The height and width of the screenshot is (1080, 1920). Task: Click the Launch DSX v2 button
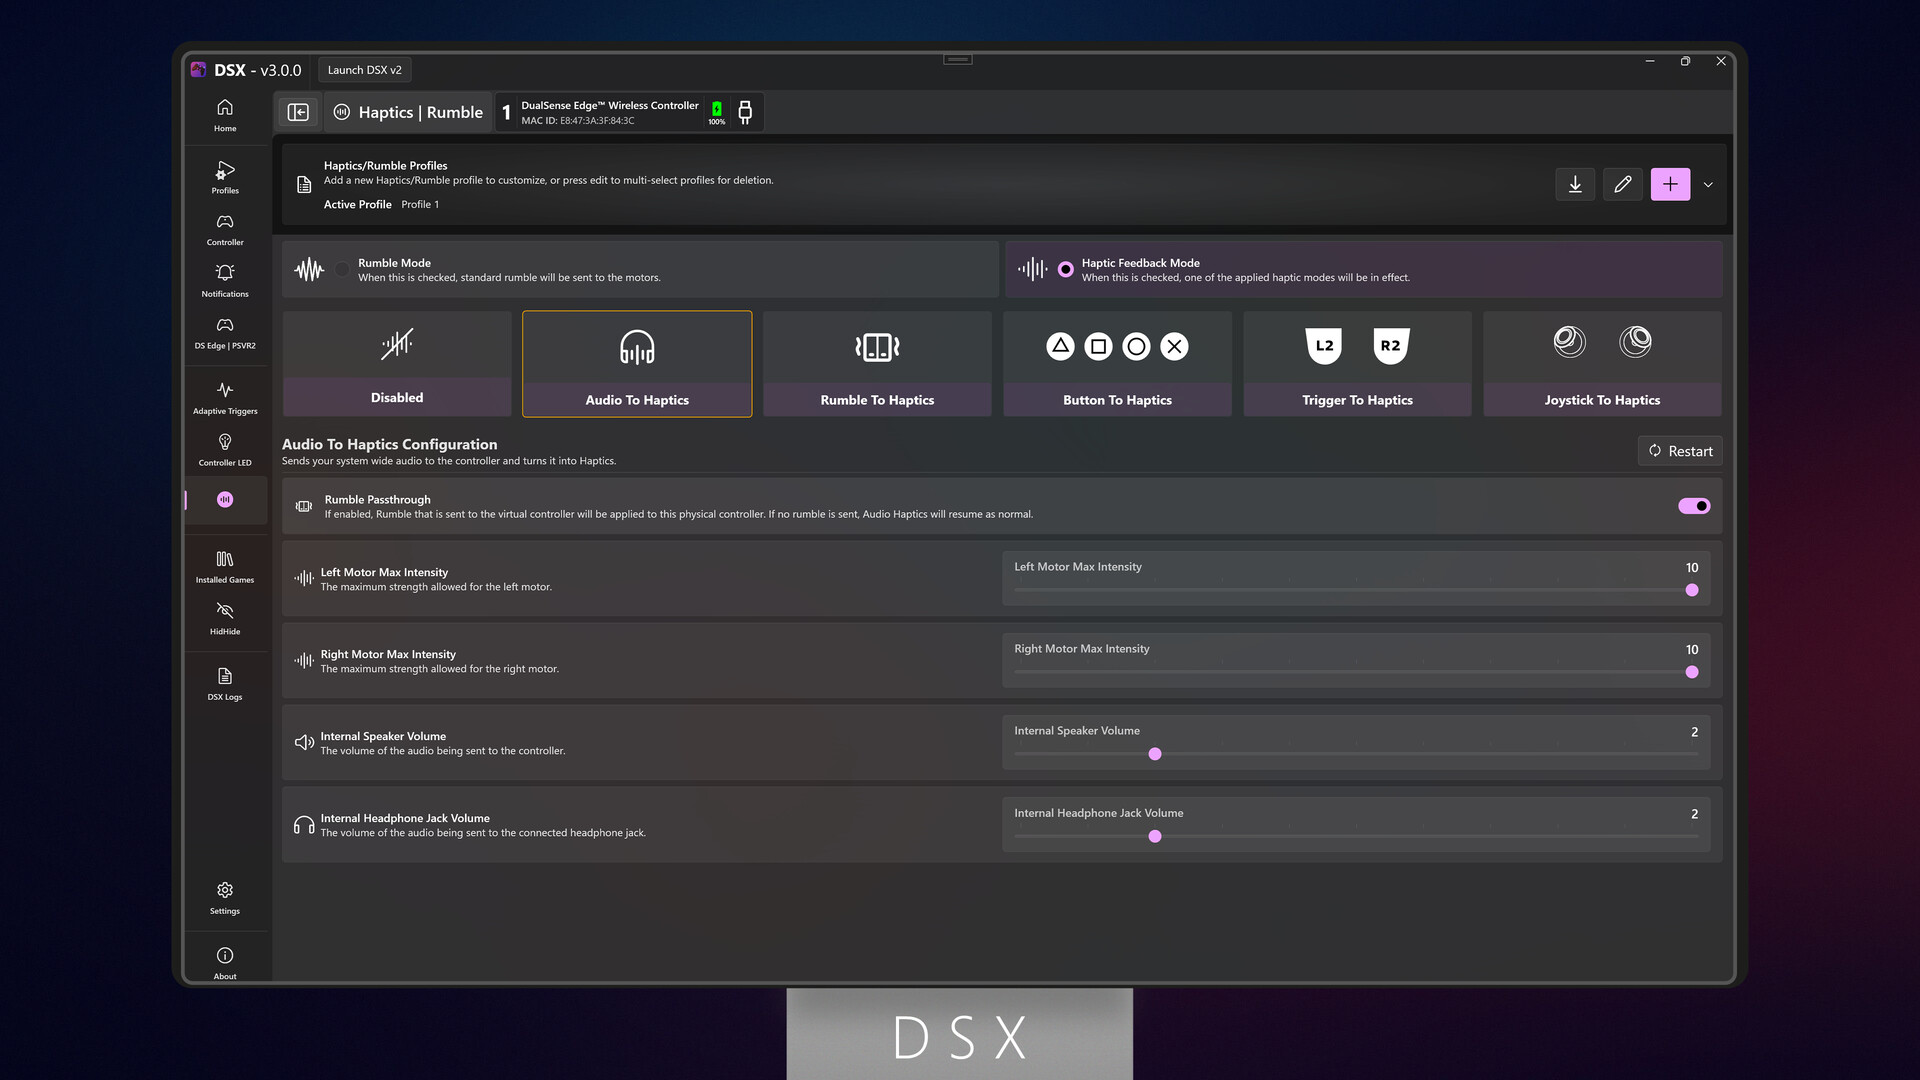click(365, 69)
